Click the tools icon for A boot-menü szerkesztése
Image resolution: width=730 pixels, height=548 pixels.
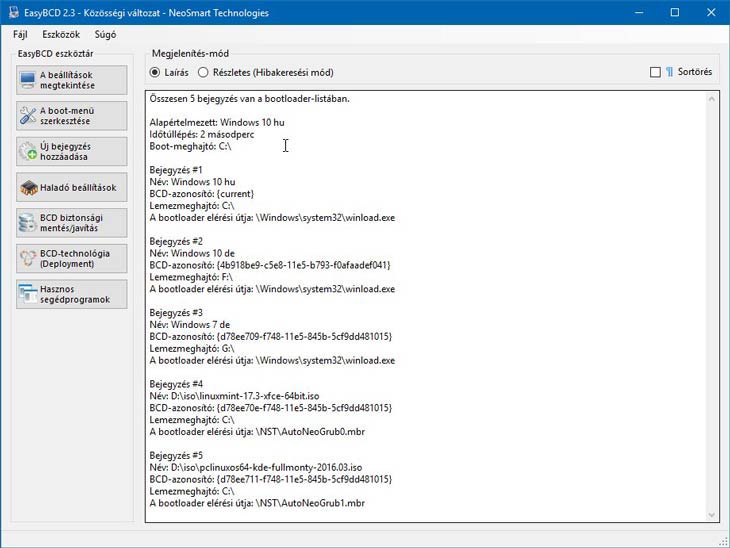click(x=28, y=116)
